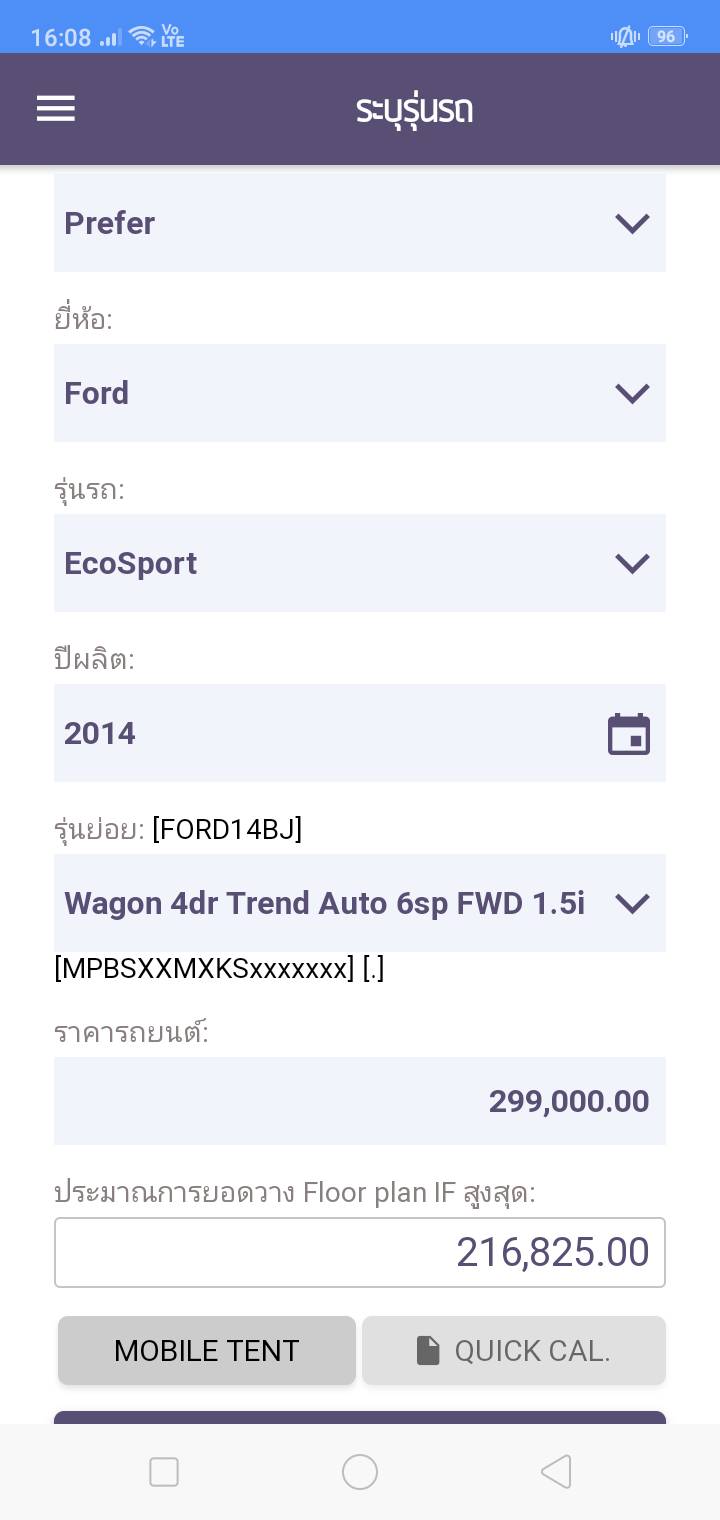Tap the Android home circle button
The width and height of the screenshot is (720, 1520).
(x=360, y=1472)
